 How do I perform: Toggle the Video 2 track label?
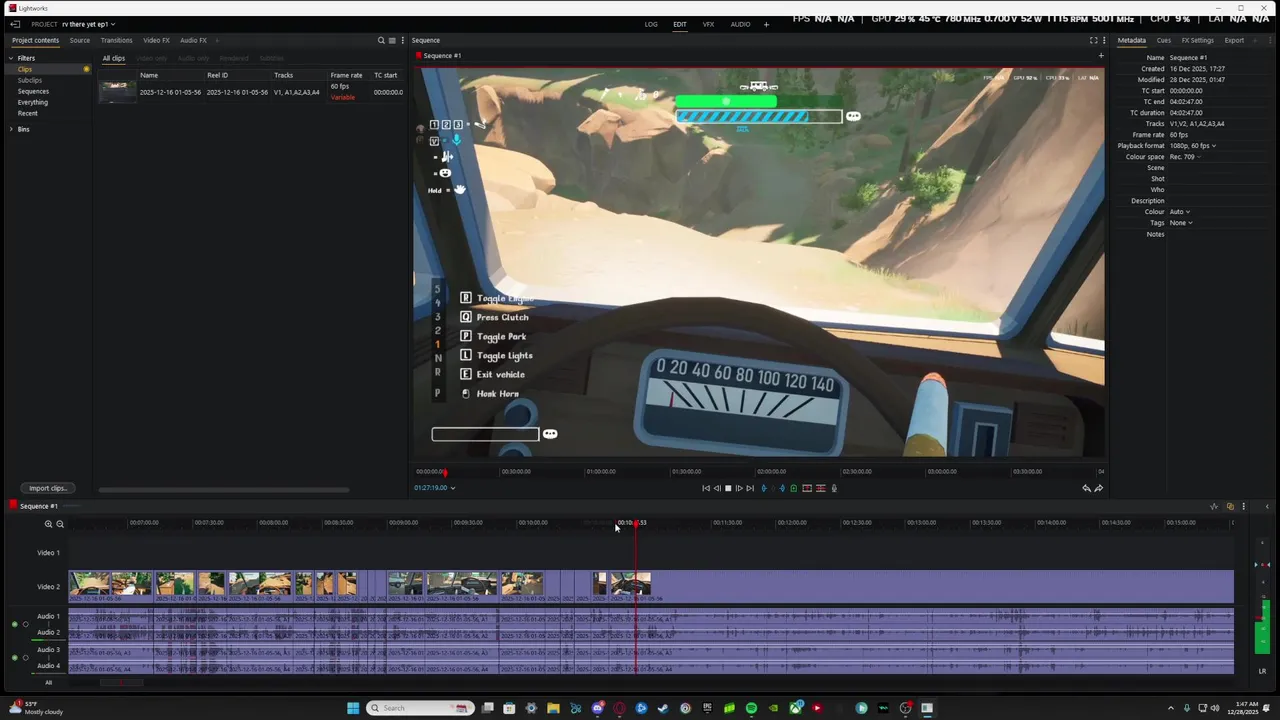coord(48,587)
